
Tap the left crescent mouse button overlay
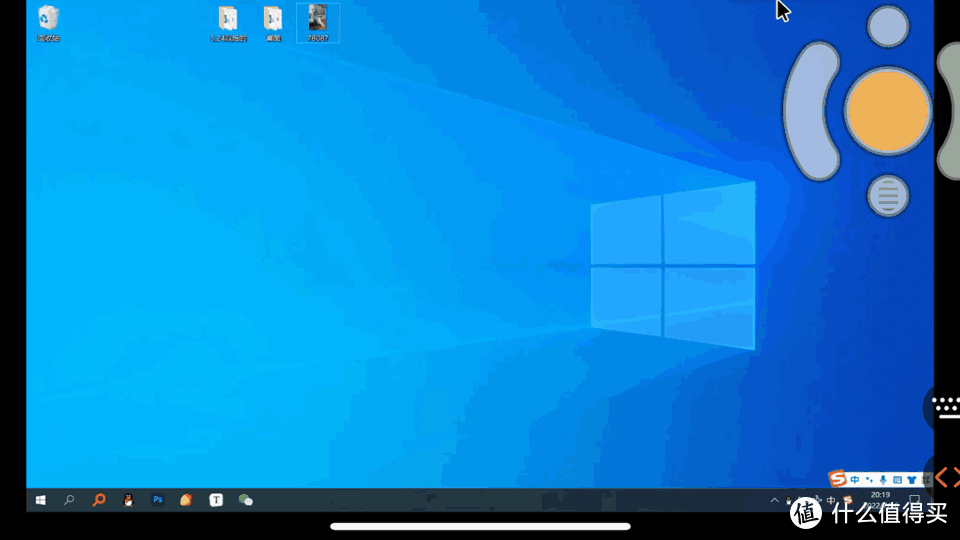812,111
